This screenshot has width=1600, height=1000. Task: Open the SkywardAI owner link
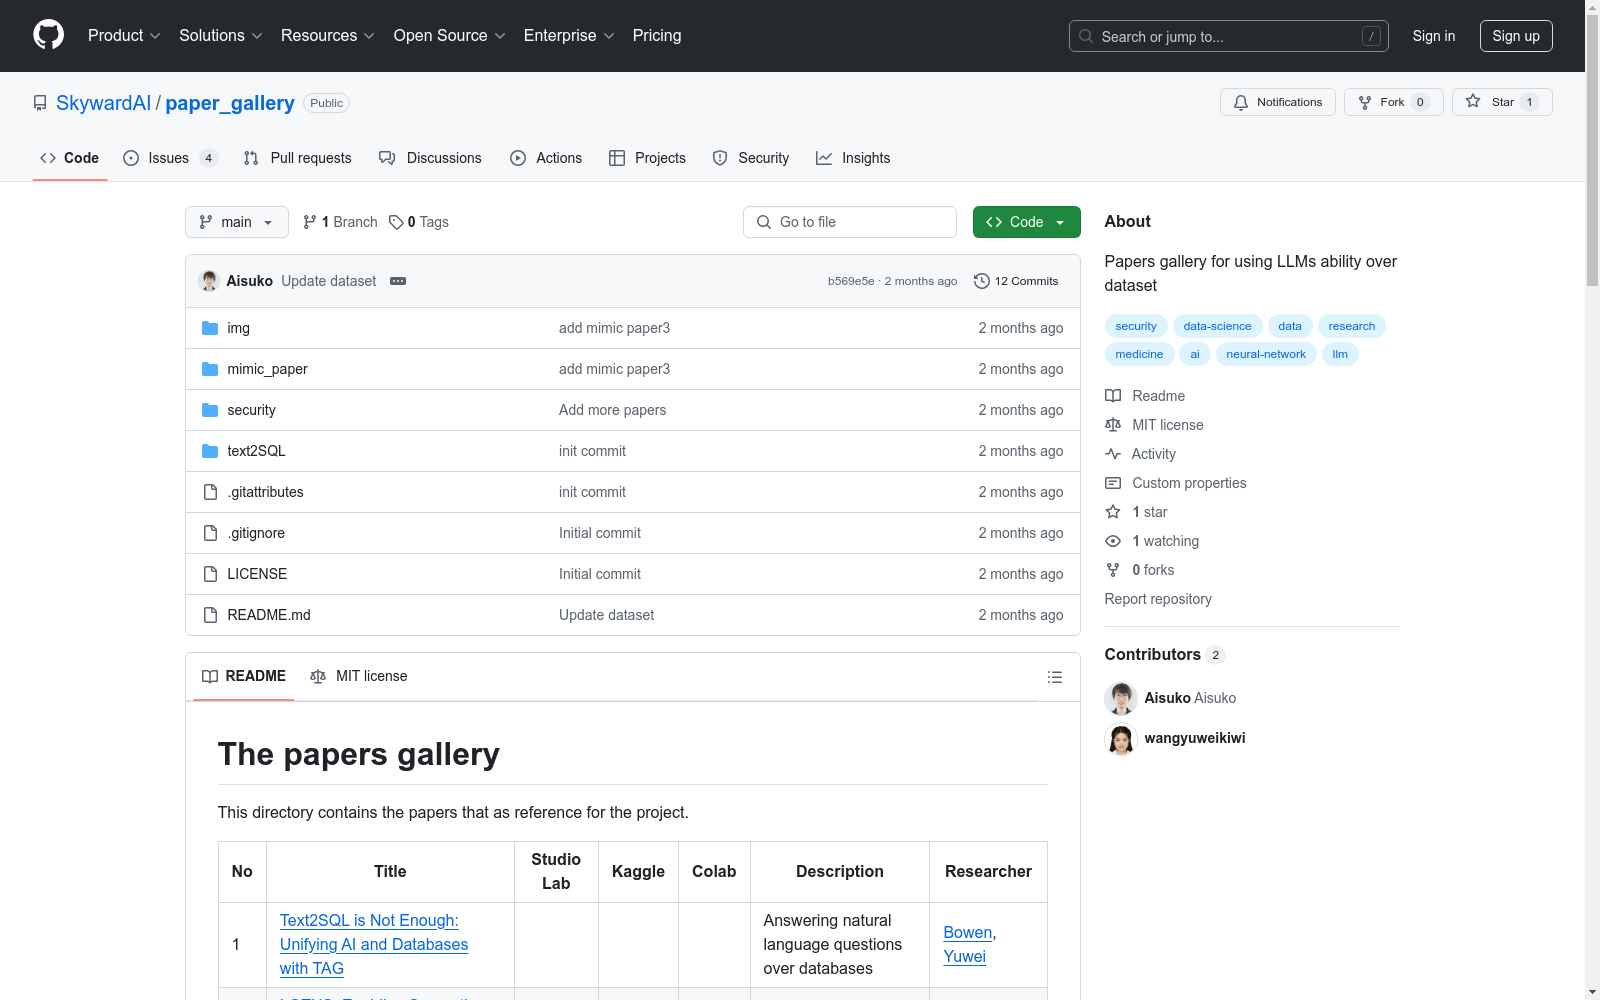pyautogui.click(x=104, y=103)
